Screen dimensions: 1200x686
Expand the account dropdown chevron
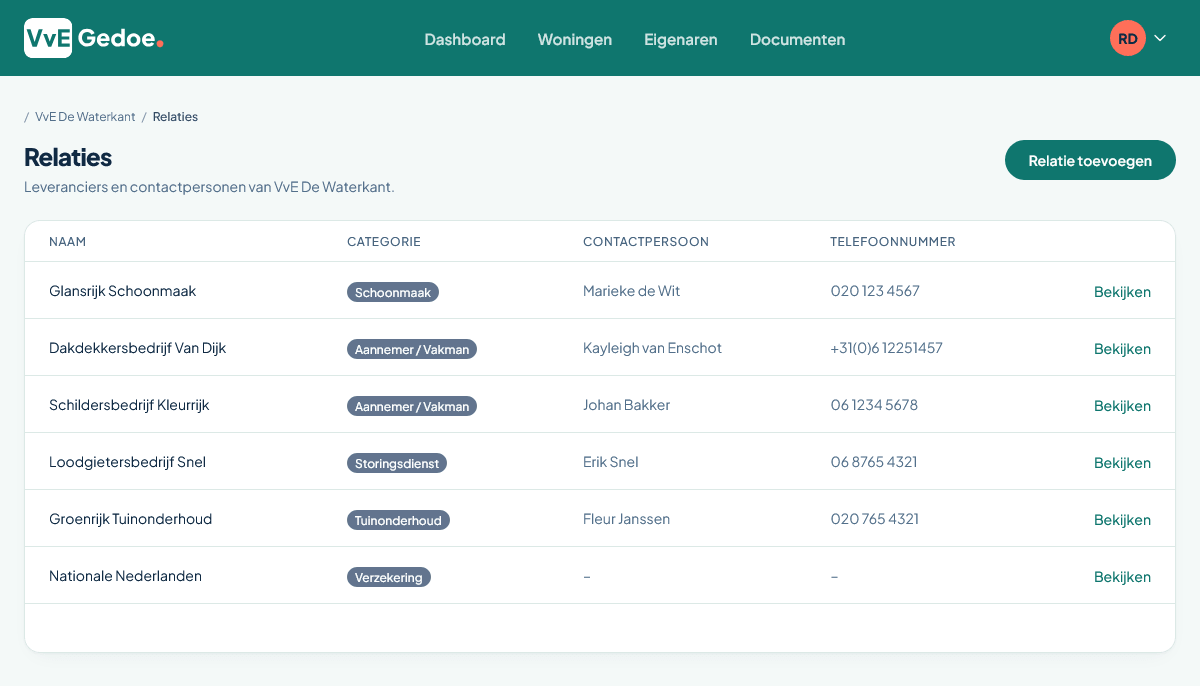point(1160,39)
